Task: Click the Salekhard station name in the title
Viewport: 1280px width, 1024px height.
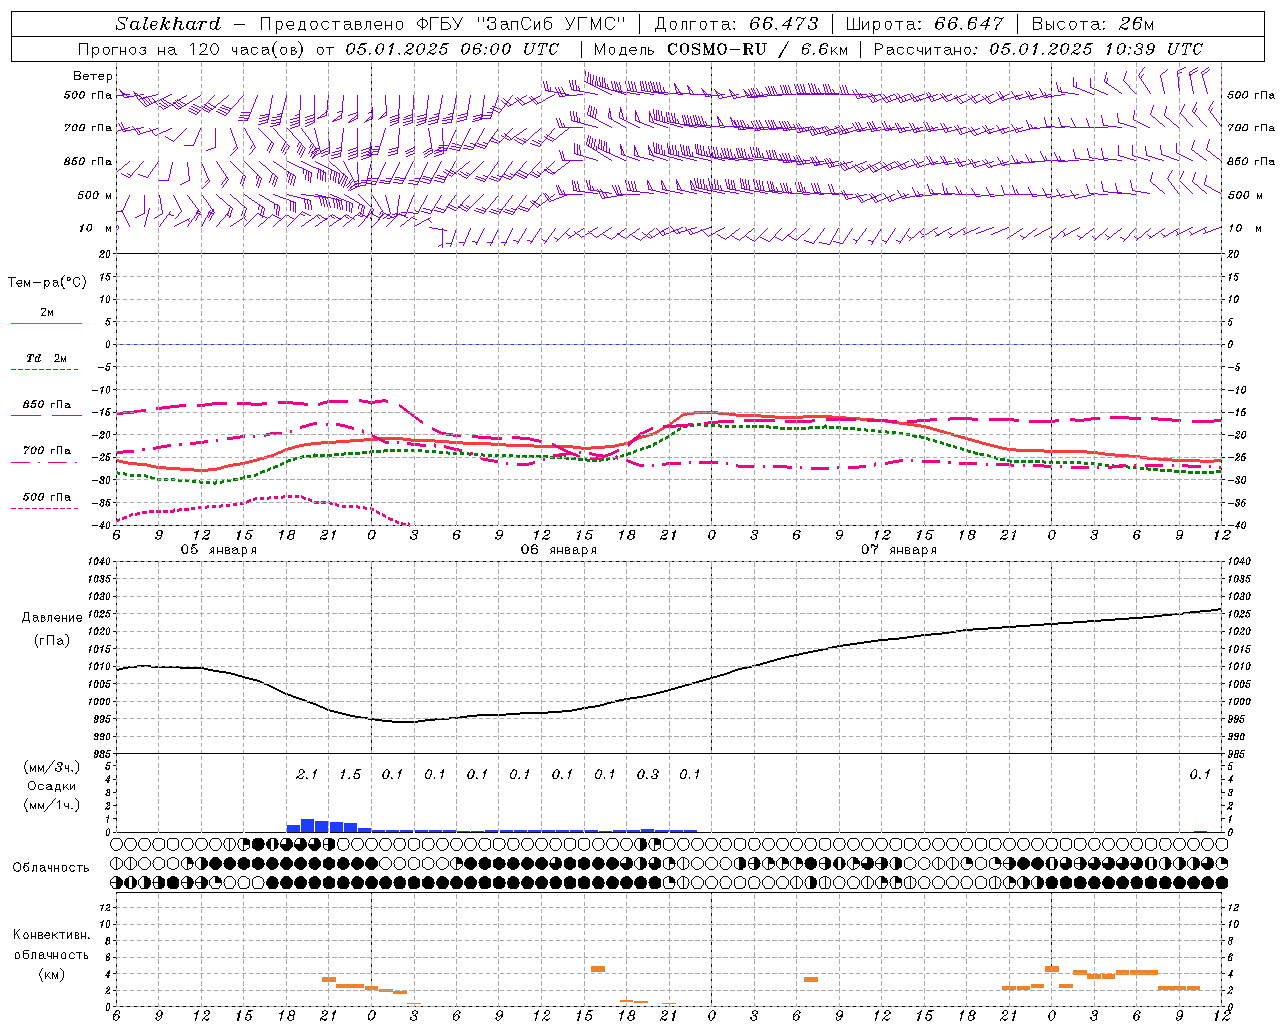Action: [x=168, y=24]
